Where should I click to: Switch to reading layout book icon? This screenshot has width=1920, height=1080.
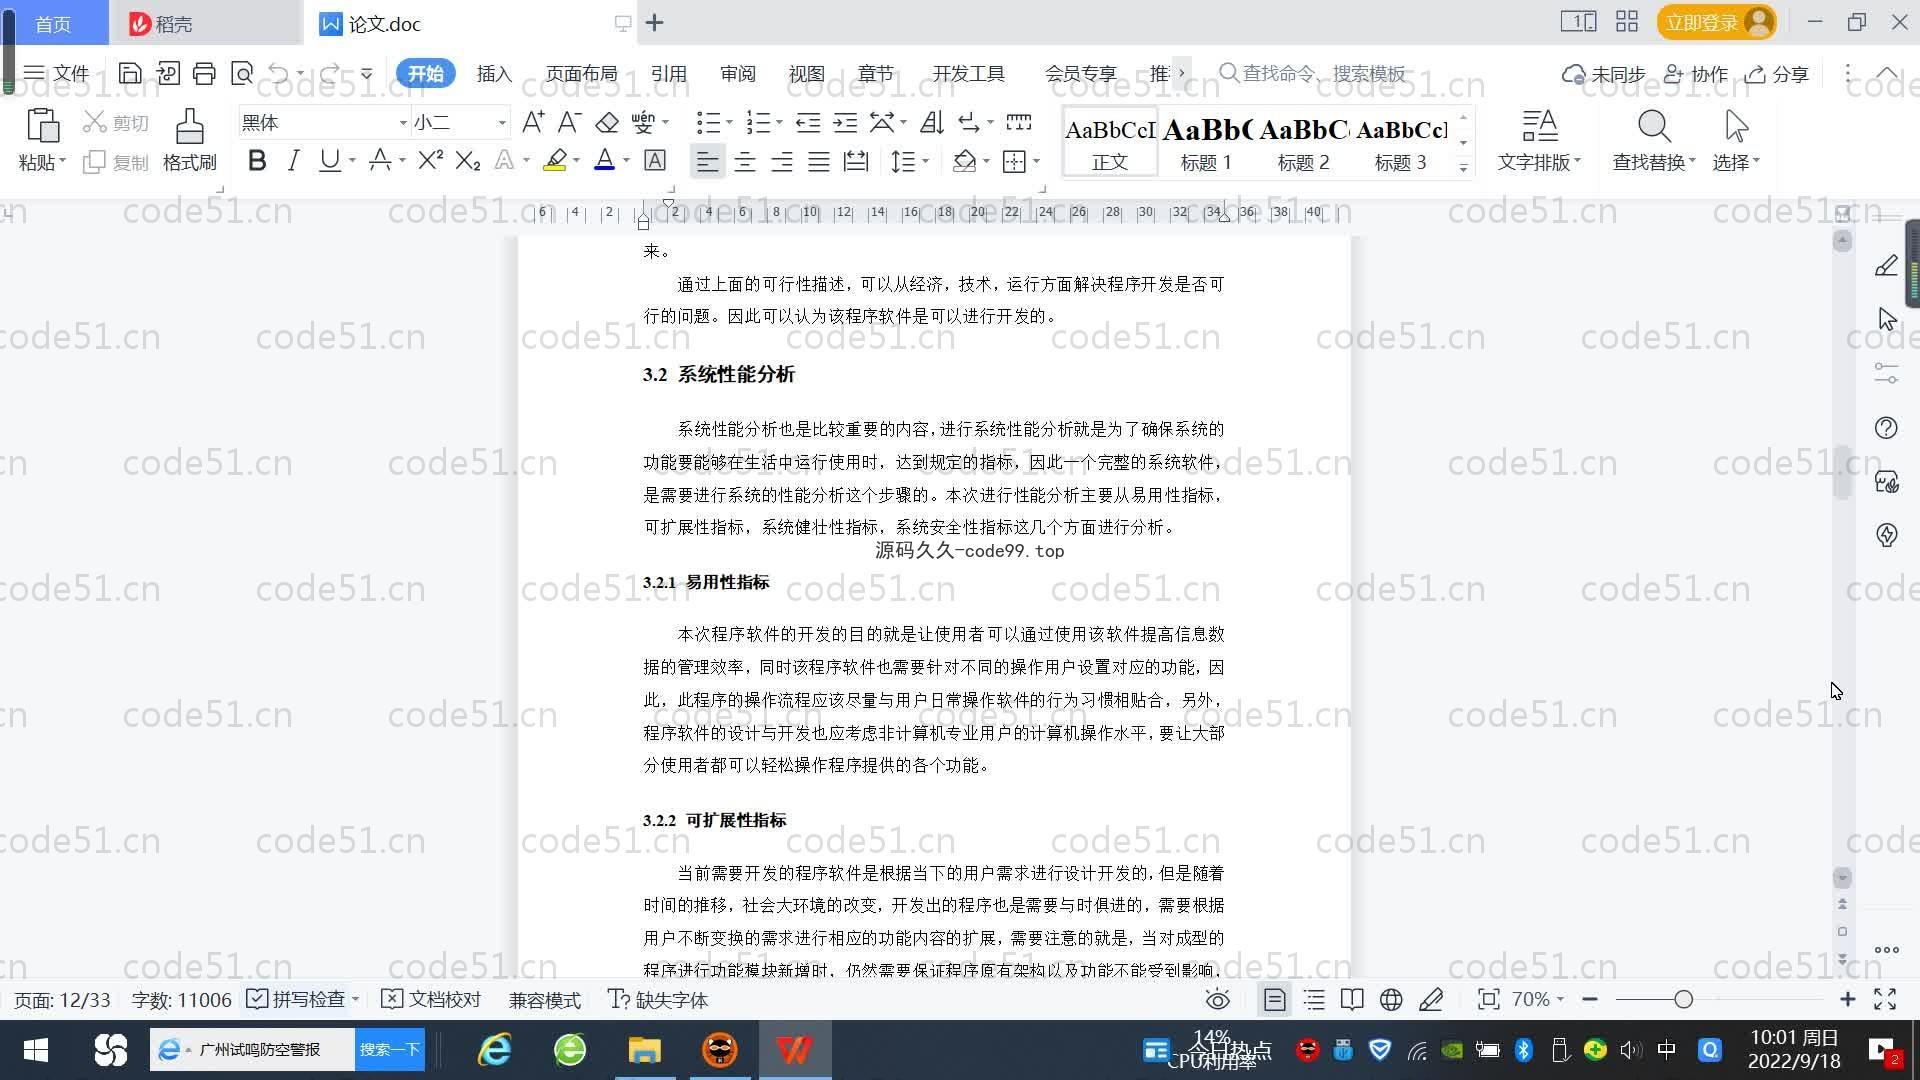pyautogui.click(x=1352, y=999)
